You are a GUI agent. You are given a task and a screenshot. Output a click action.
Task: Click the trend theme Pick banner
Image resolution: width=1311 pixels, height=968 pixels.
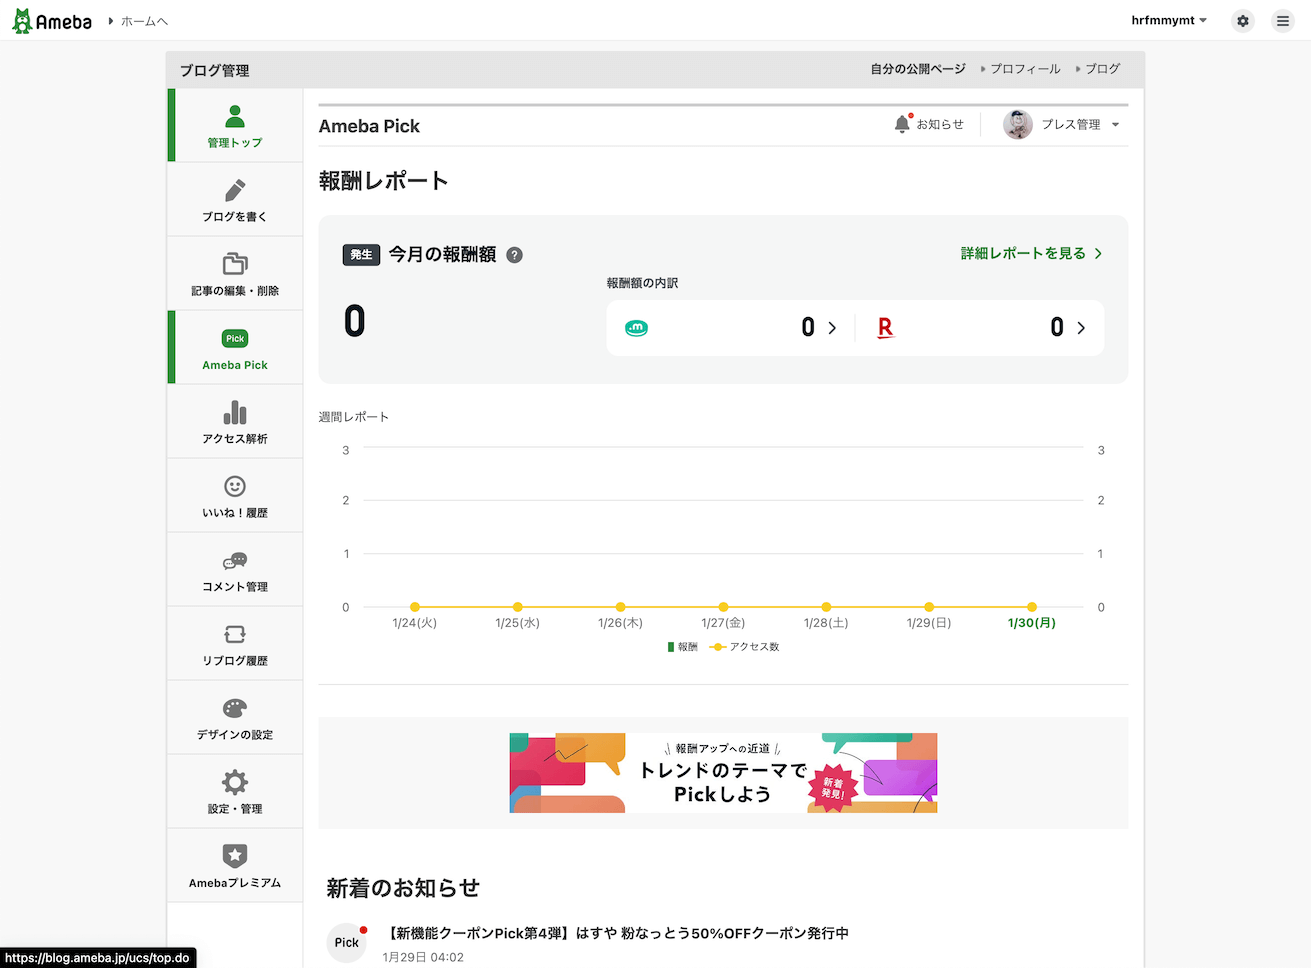click(723, 773)
